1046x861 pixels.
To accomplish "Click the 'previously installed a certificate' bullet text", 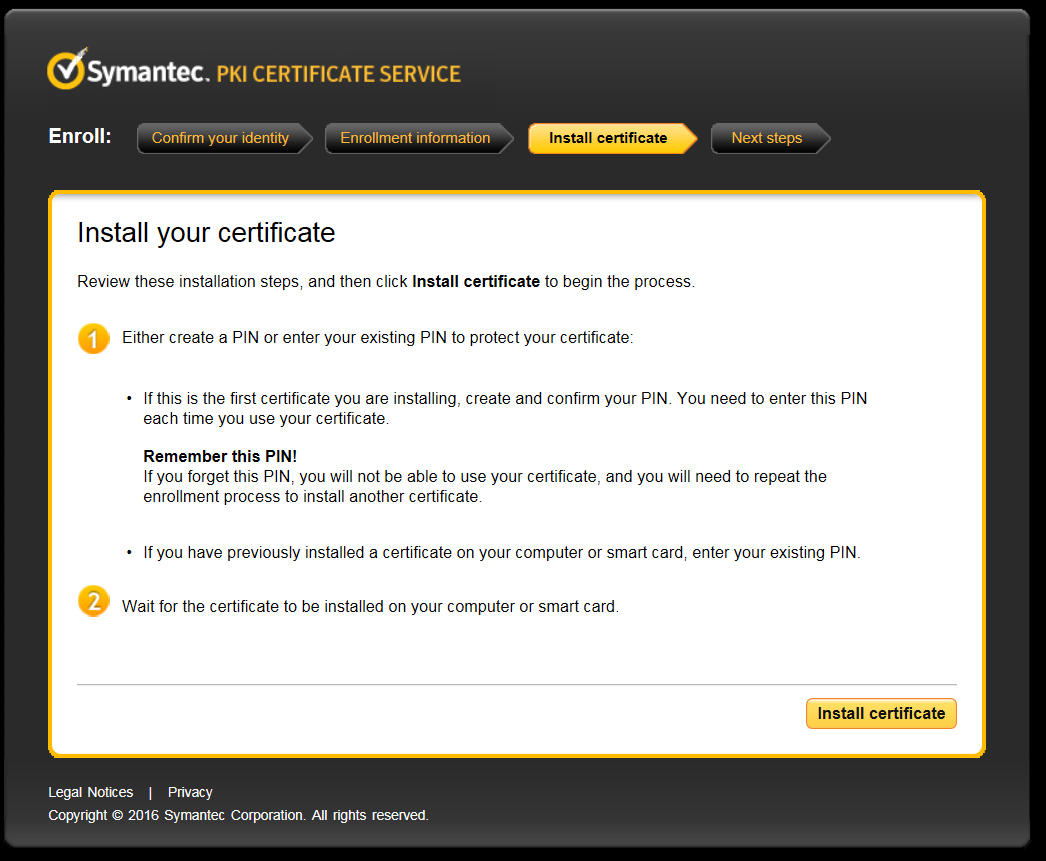I will 501,552.
